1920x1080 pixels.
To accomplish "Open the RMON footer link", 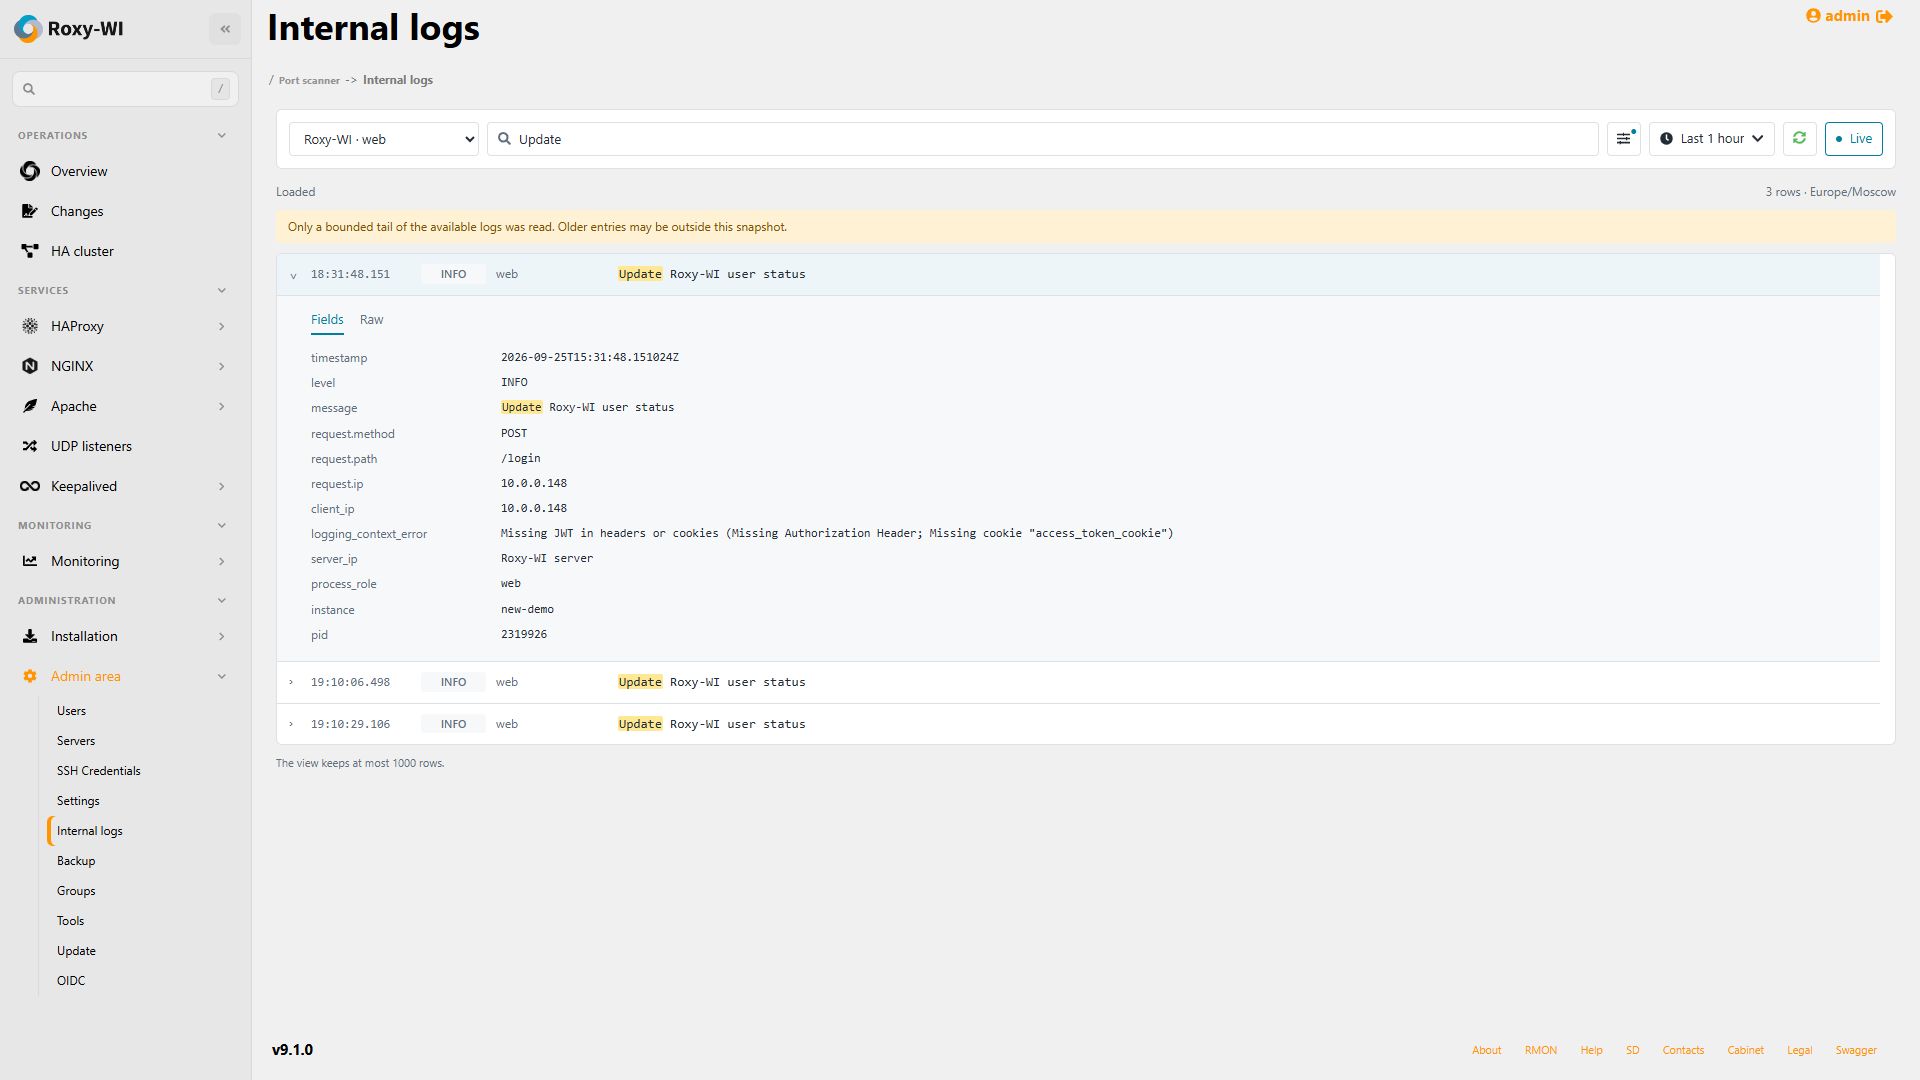I will (x=1541, y=1050).
